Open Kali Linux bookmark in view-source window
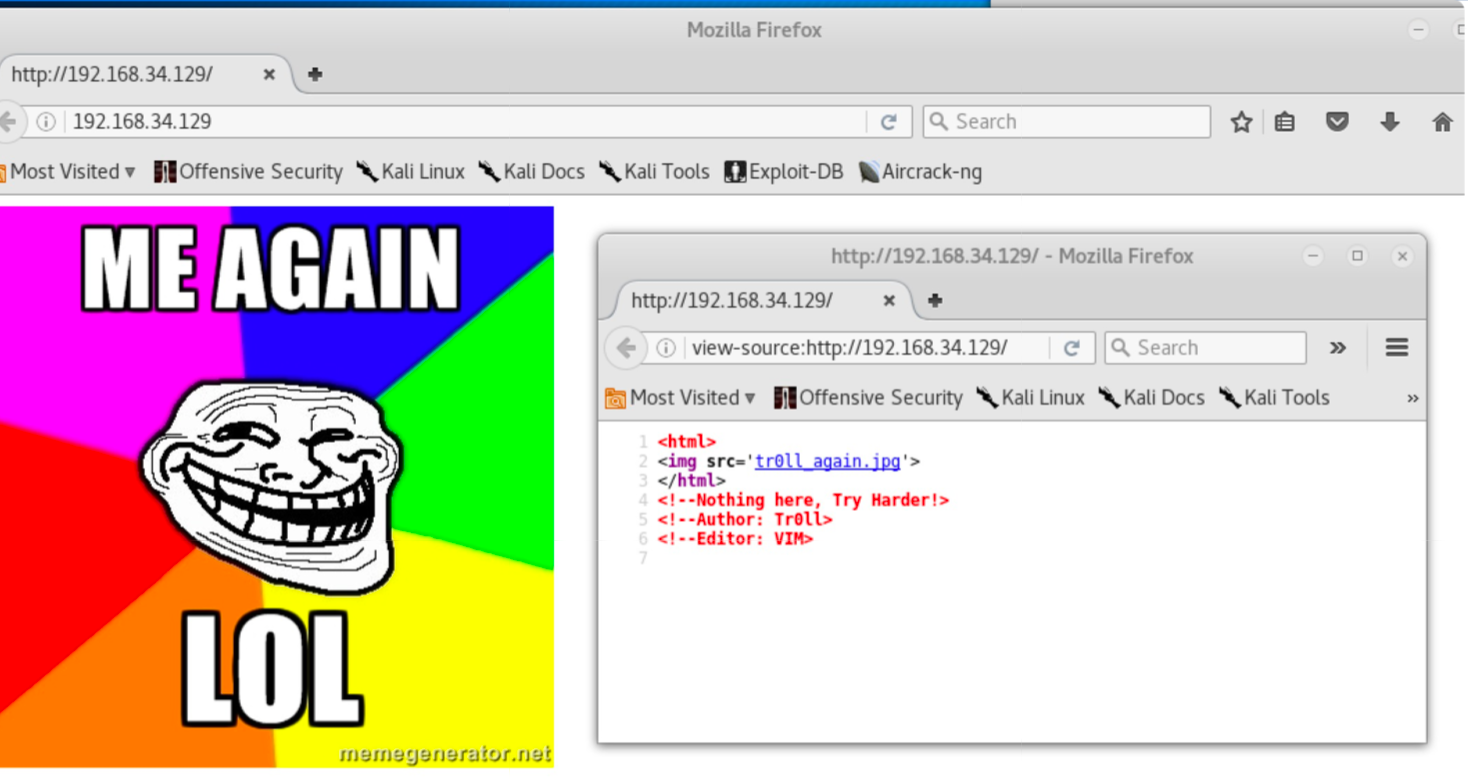Screen dimensions: 1468x780 point(1031,398)
